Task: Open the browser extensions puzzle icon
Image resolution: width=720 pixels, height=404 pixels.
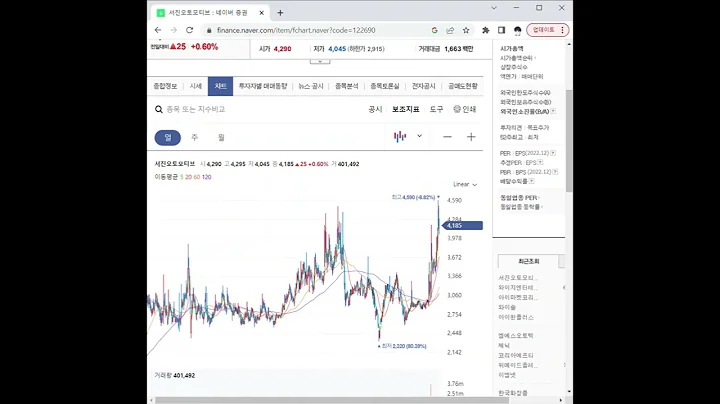Action: (x=485, y=30)
